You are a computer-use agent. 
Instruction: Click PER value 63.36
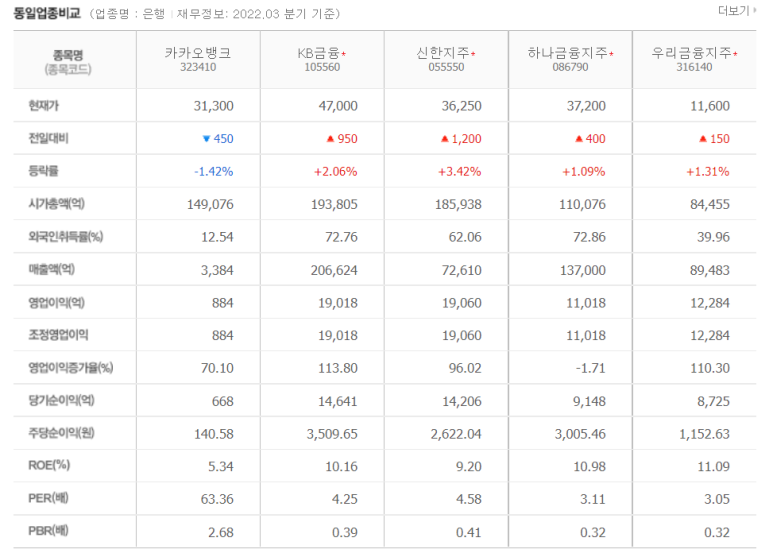tap(217, 499)
